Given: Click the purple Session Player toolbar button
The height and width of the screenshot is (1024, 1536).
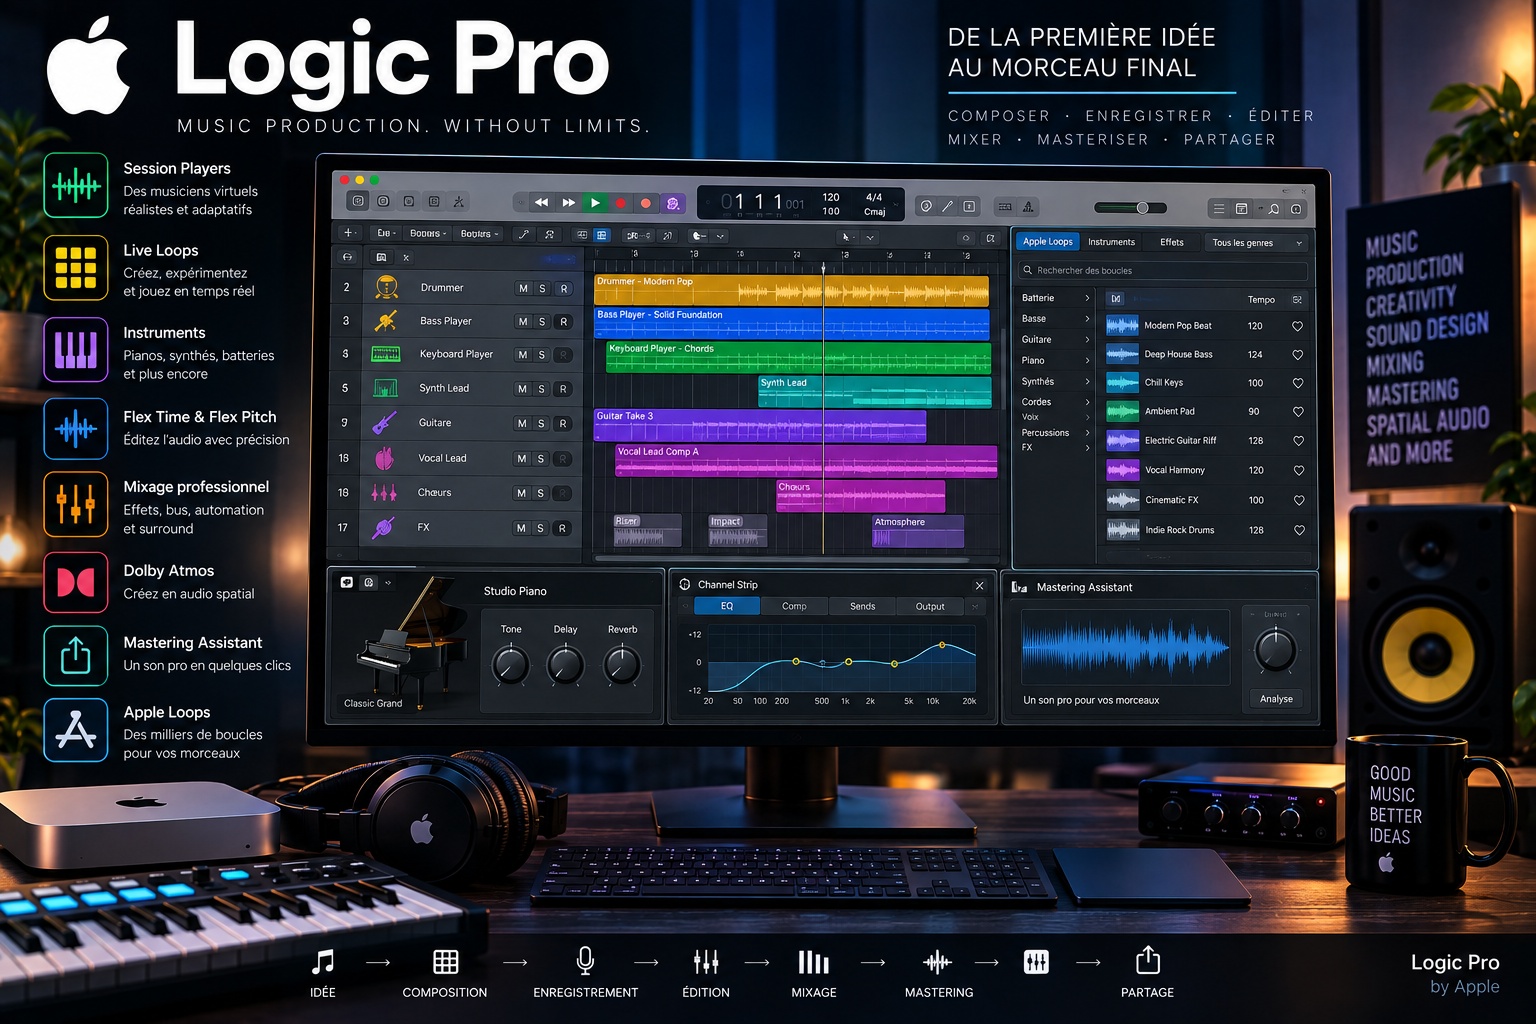Looking at the screenshot, I should click(673, 203).
